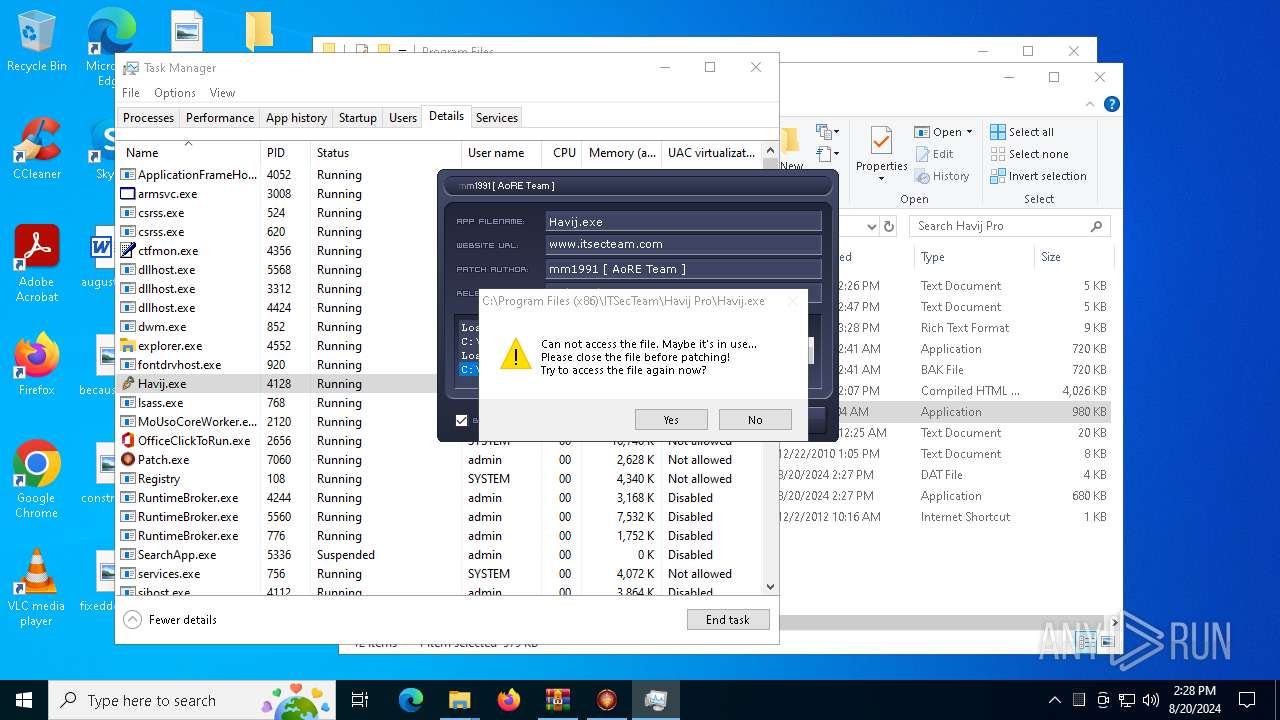Open the taskbar clock showing 2:28 PM

(x=1193, y=700)
